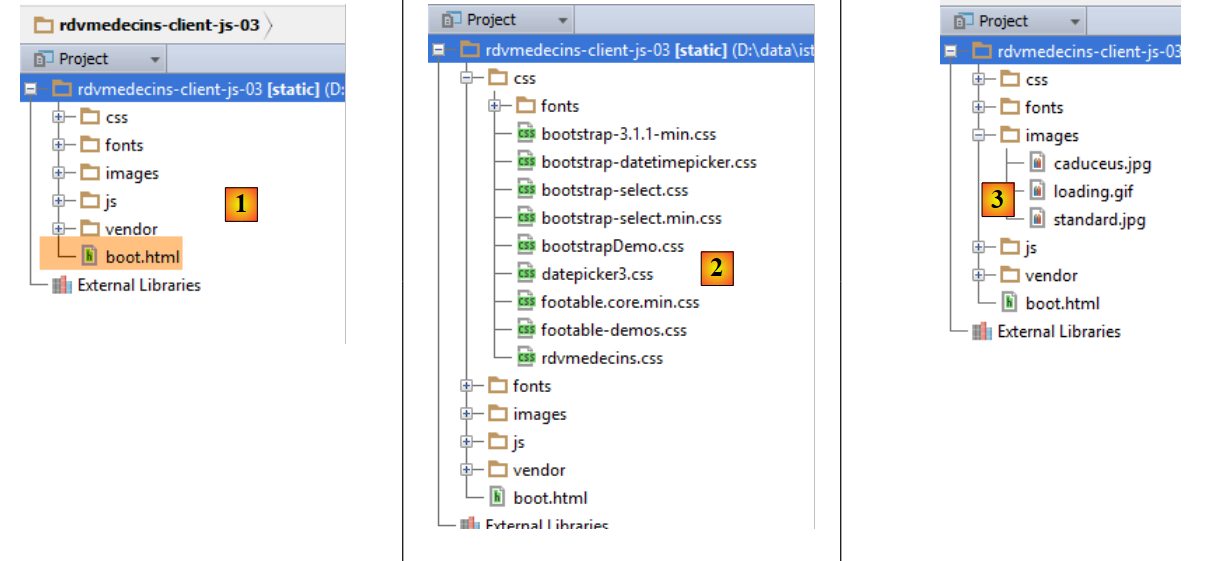This screenshot has height=561, width=1206.
Task: Click the orange marker labeled 1
Action: [x=240, y=206]
